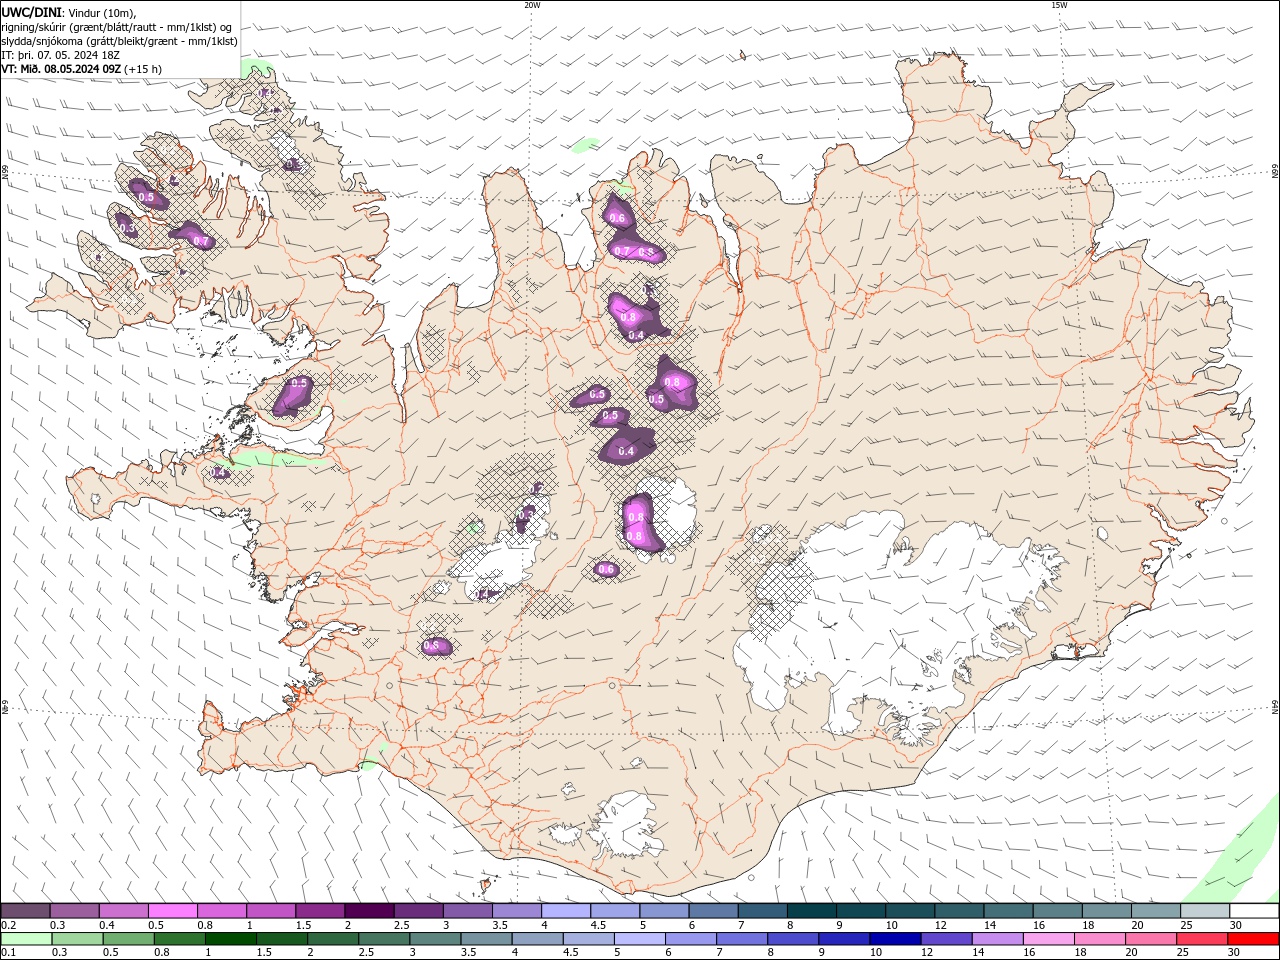1280x960 pixels.
Task: Pick the dark mauve 0.2 swatch in upper scale
Action: pyautogui.click(x=25, y=911)
